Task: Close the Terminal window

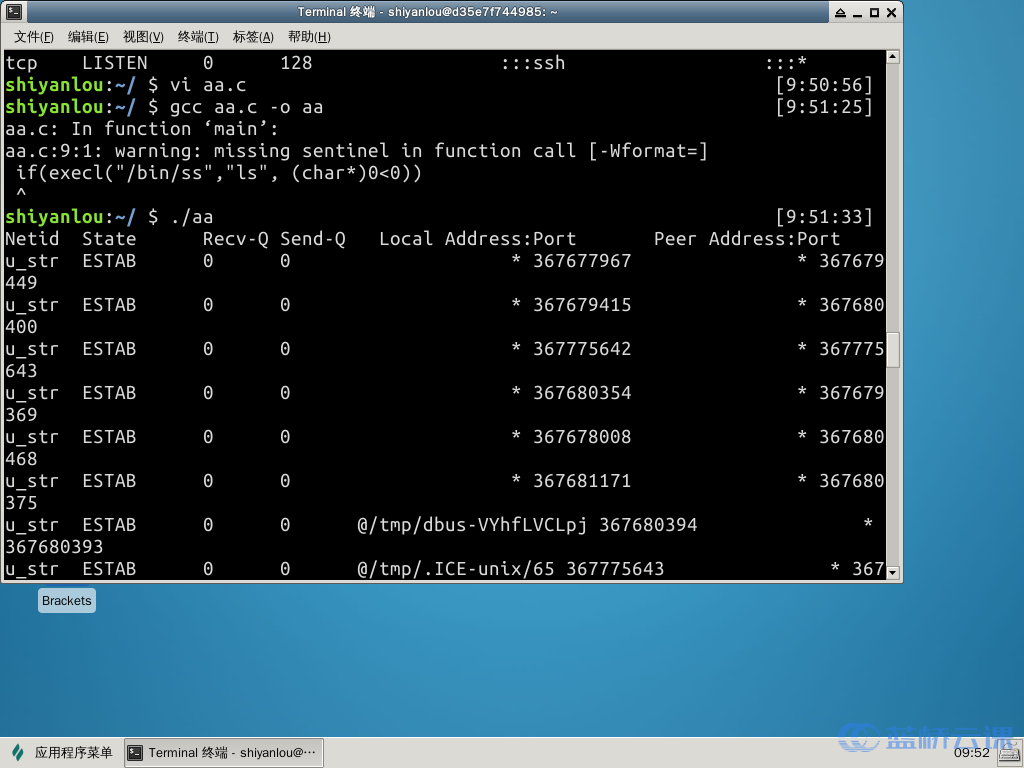Action: point(891,12)
